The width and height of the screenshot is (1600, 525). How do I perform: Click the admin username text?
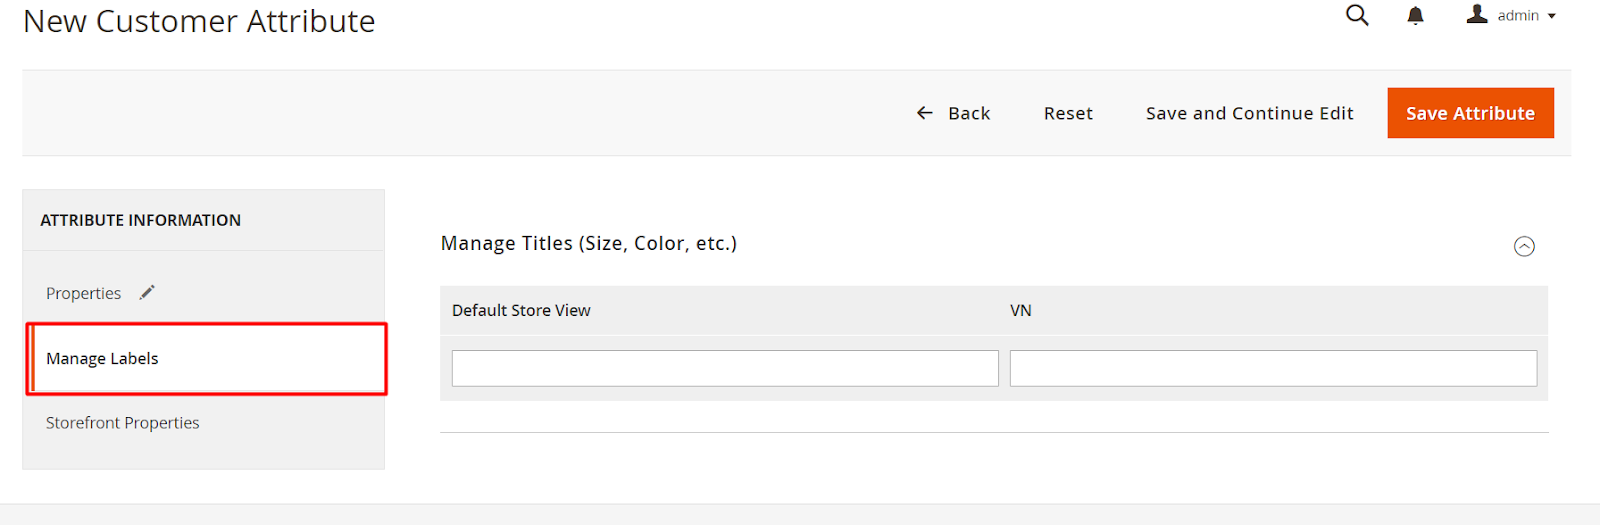coord(1518,16)
